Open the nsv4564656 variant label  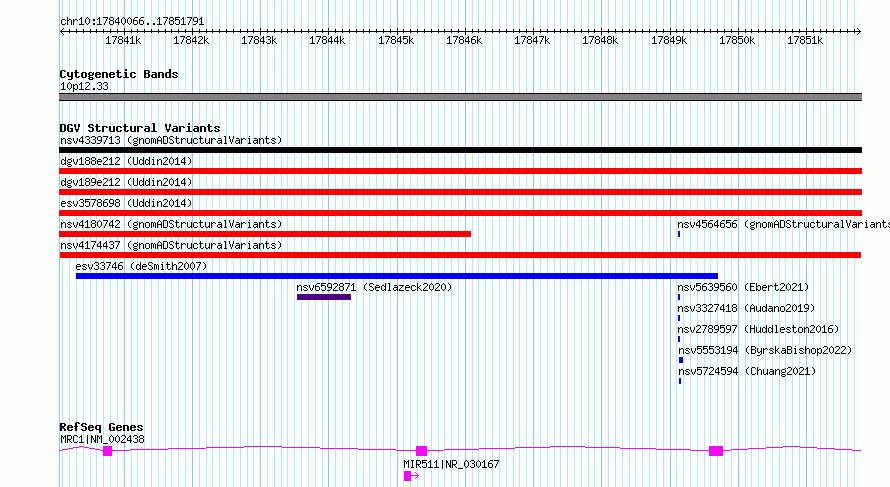click(x=783, y=224)
